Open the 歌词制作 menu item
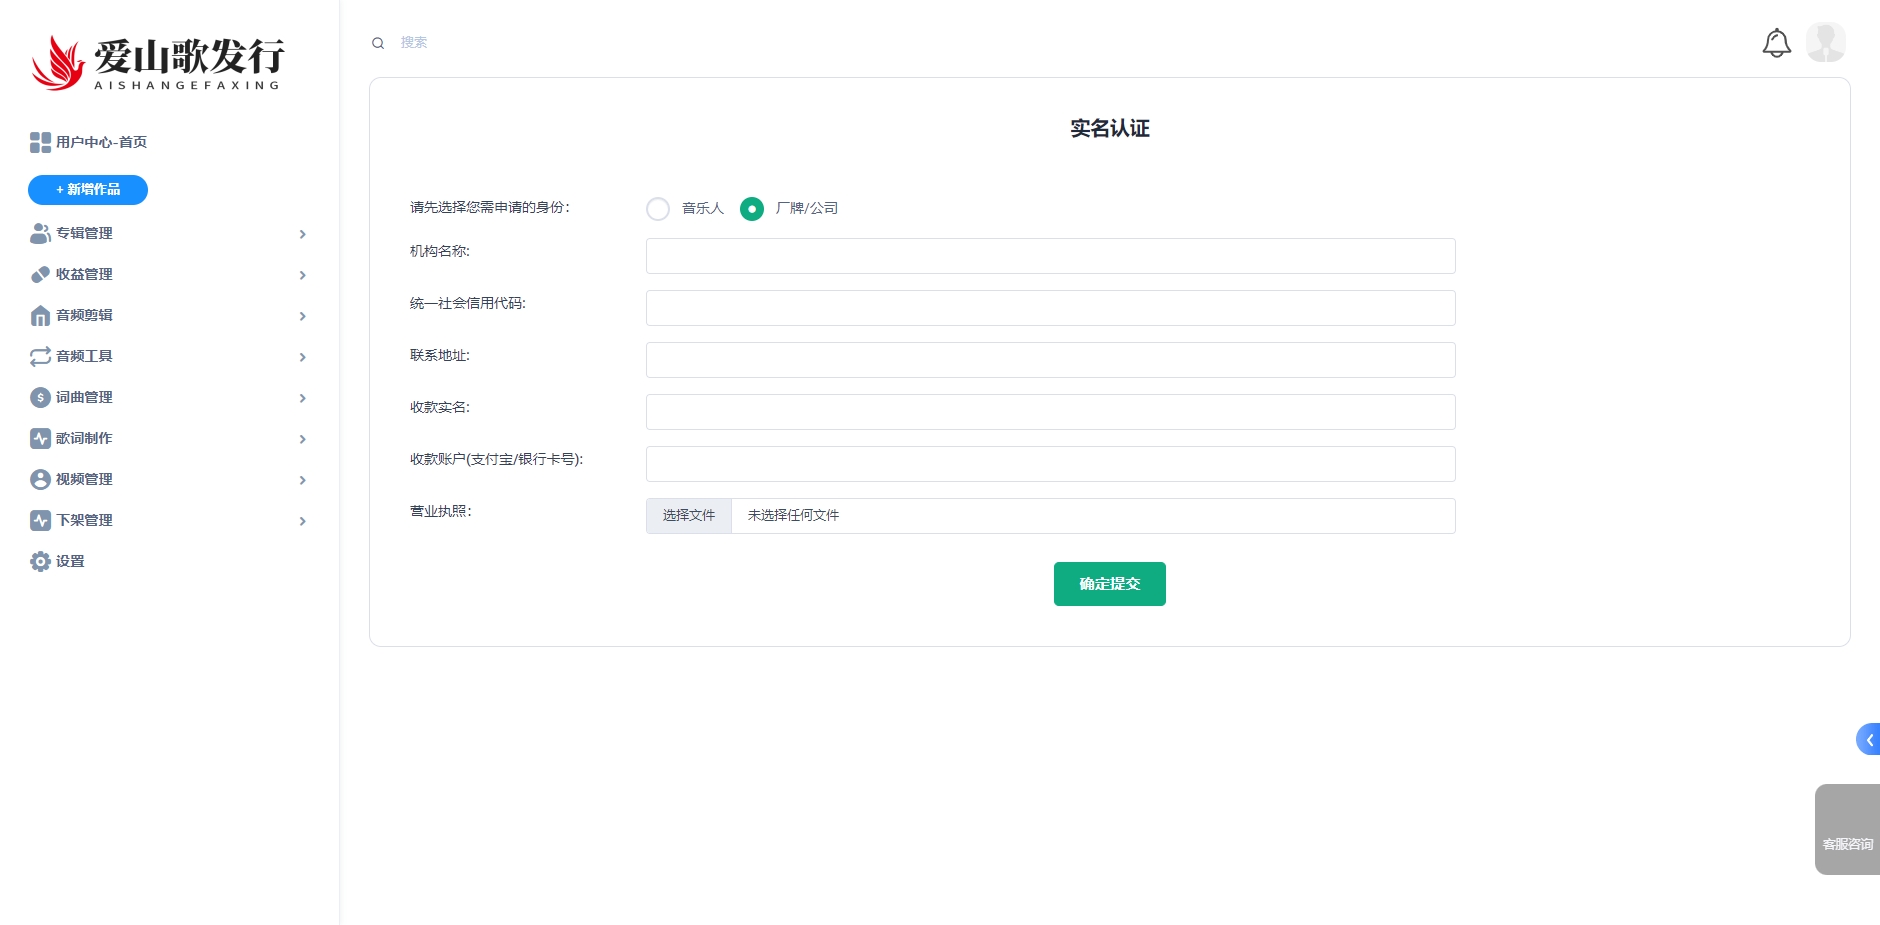This screenshot has width=1880, height=925. click(84, 439)
